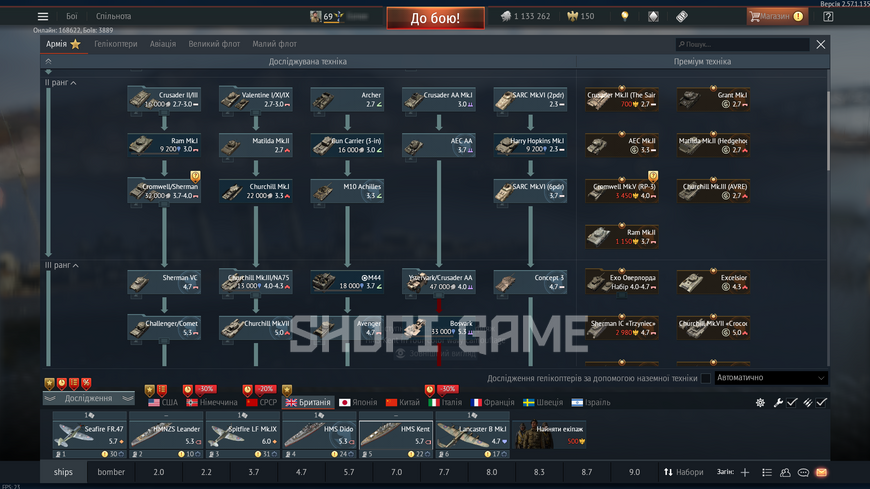Select the Sherman VC tank
The width and height of the screenshot is (870, 489).
click(x=164, y=282)
